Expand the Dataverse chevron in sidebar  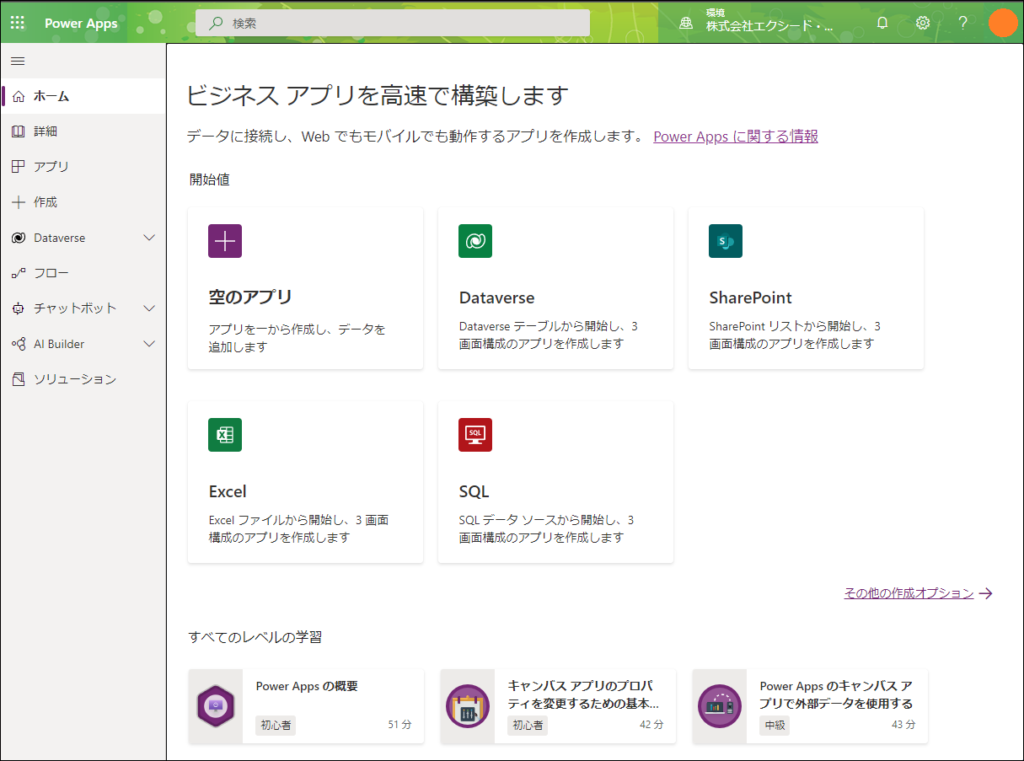[x=149, y=238]
